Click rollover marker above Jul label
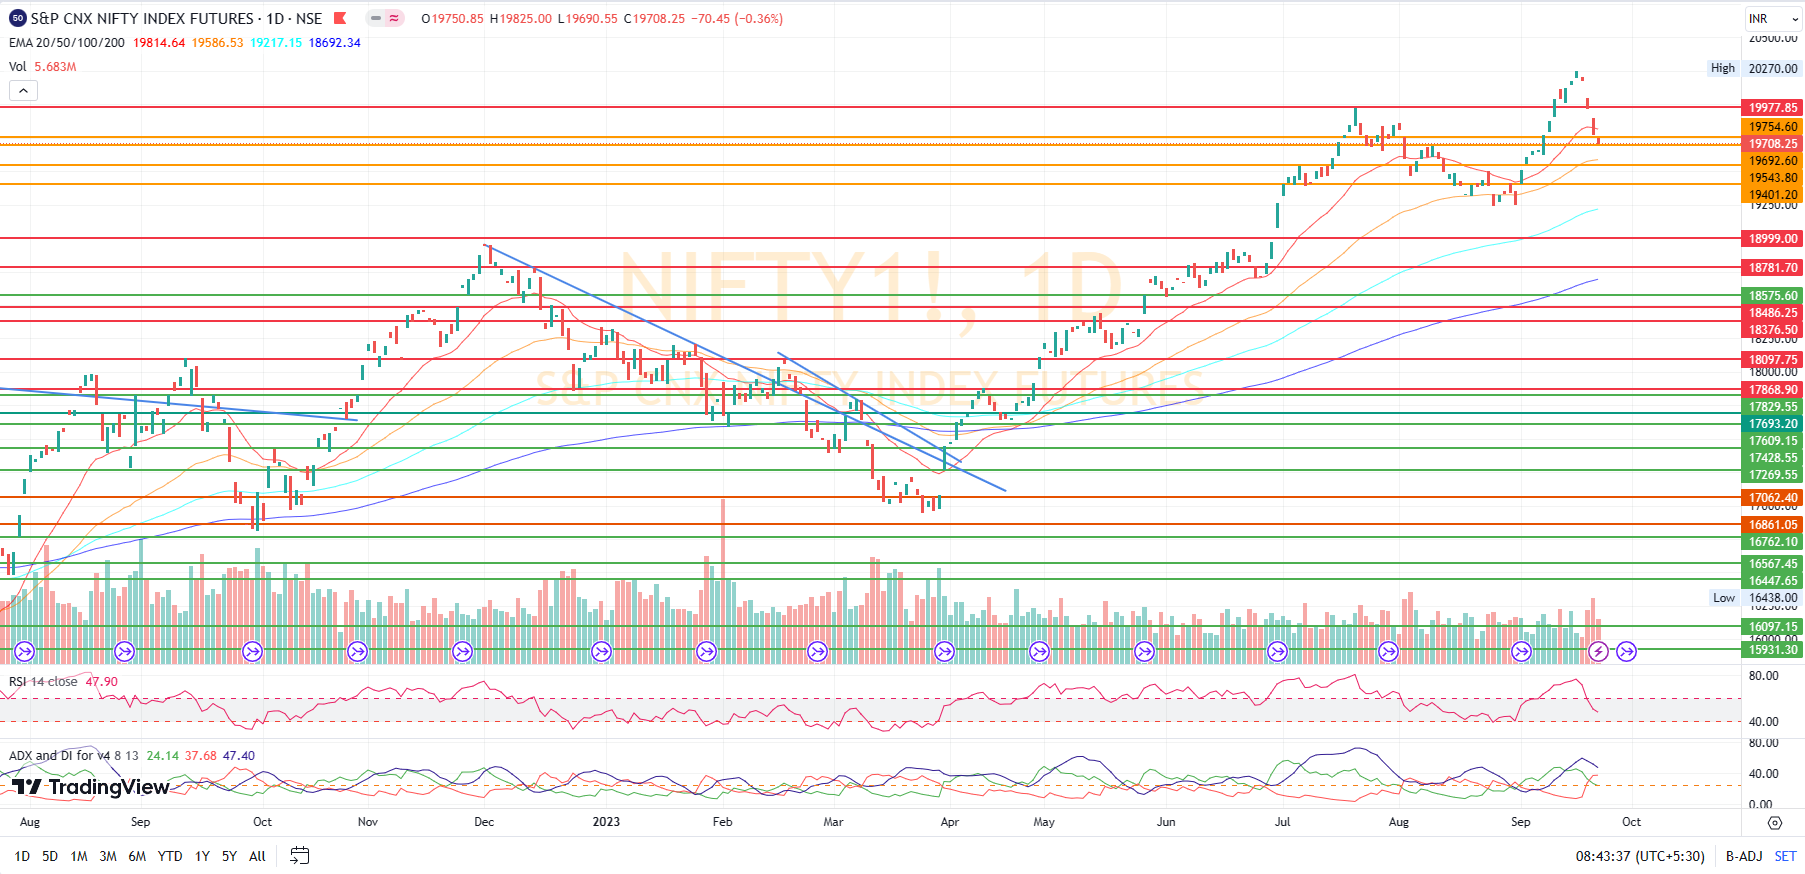The image size is (1805, 874). click(1277, 652)
